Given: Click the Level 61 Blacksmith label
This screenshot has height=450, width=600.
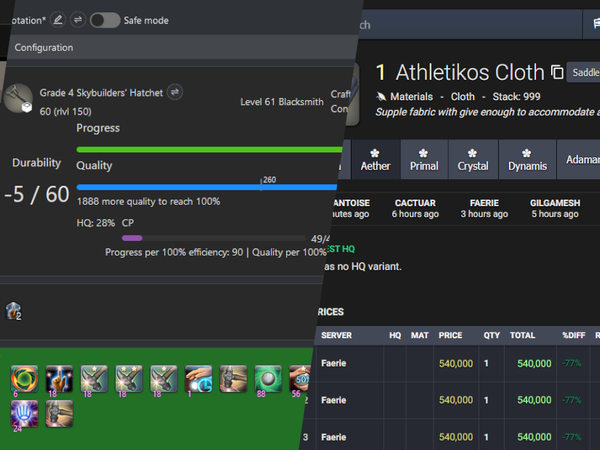Looking at the screenshot, I should pyautogui.click(x=282, y=102).
